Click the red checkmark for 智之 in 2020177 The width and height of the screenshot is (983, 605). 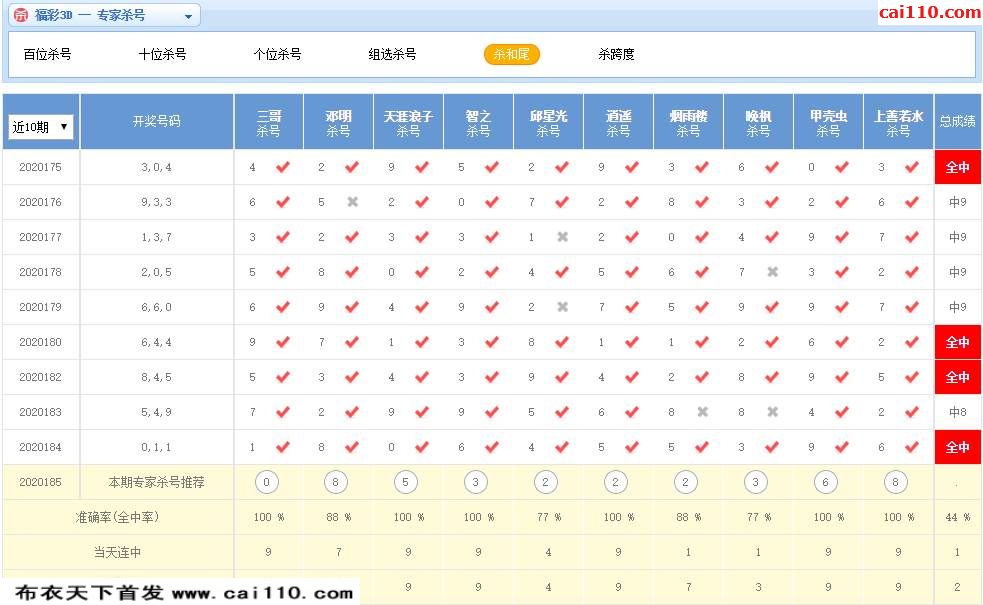click(x=492, y=237)
